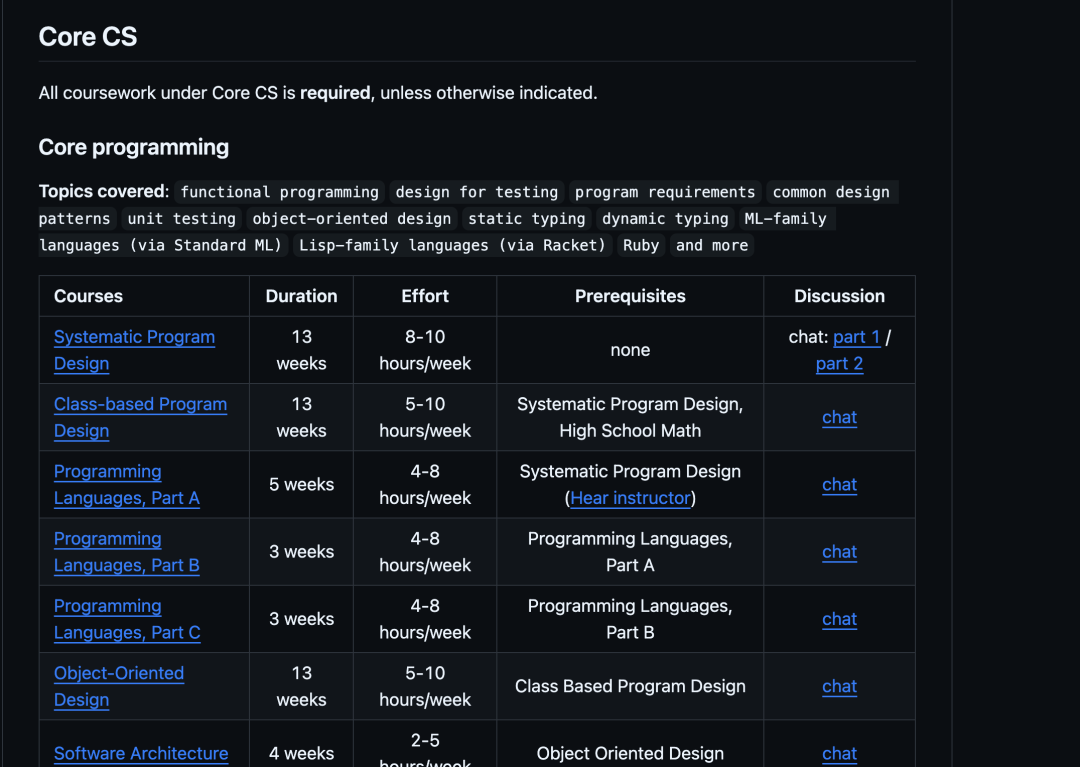Click the Hear instructor link

[630, 498]
